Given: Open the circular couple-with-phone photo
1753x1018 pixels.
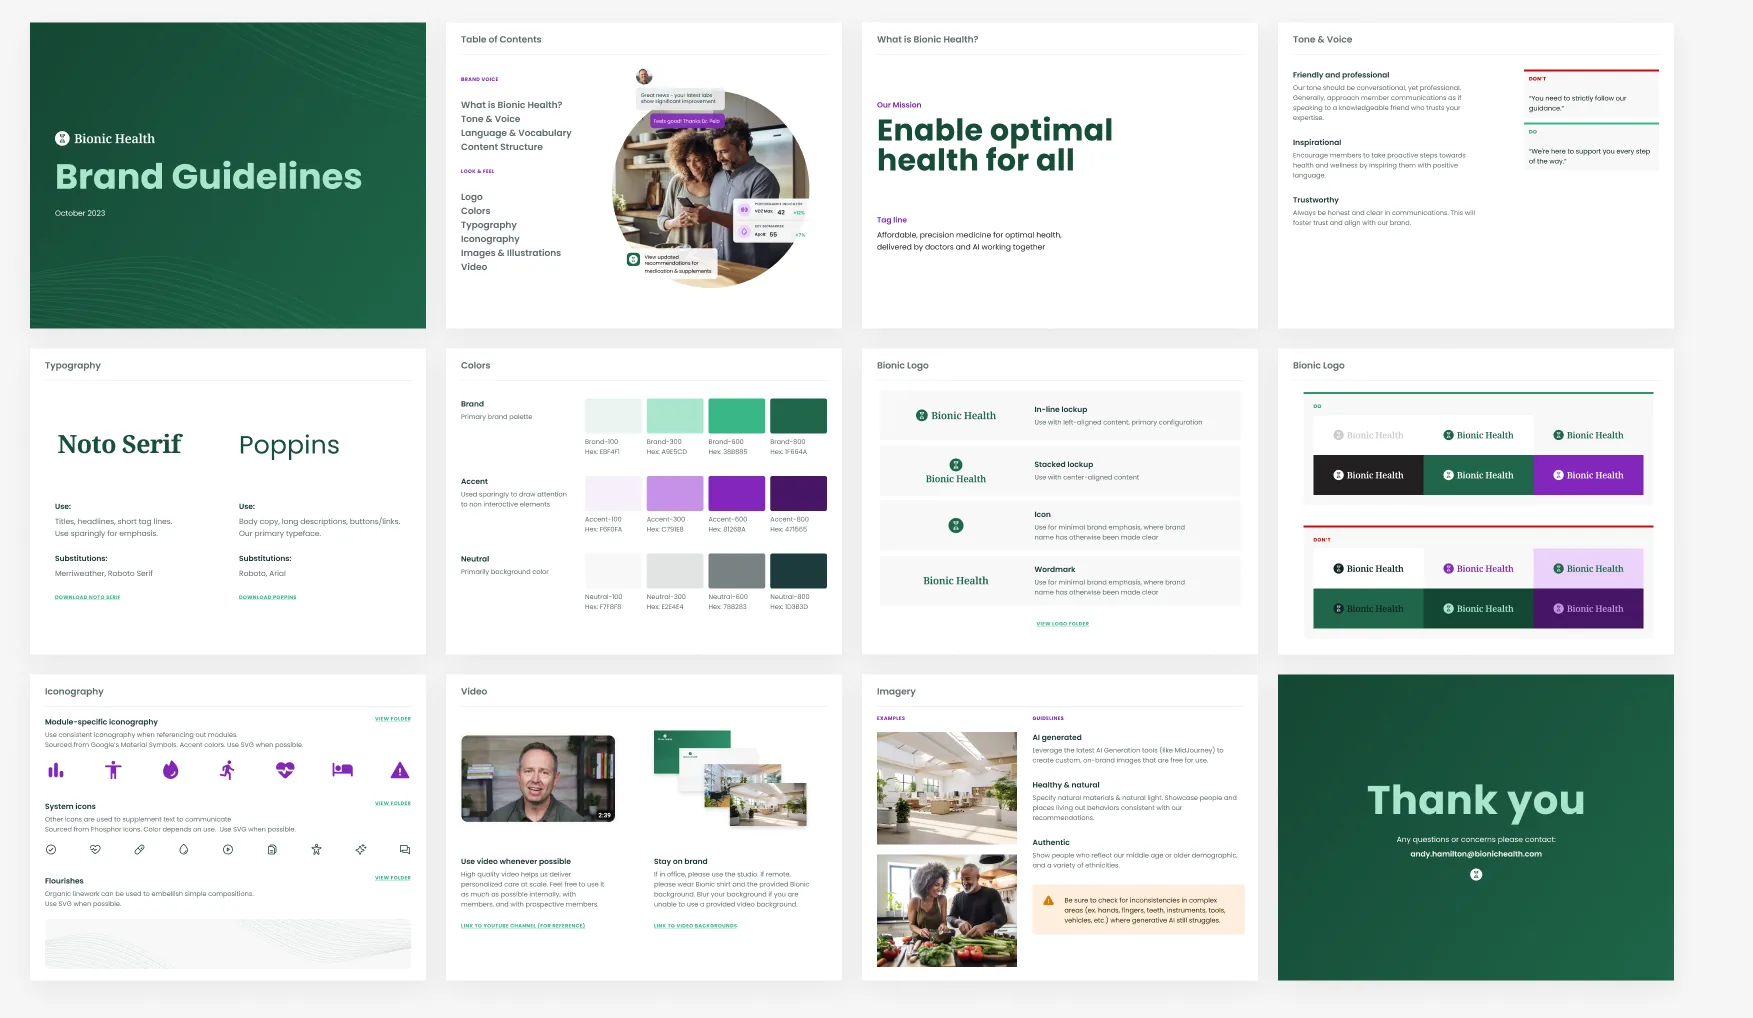Looking at the screenshot, I should click(711, 189).
